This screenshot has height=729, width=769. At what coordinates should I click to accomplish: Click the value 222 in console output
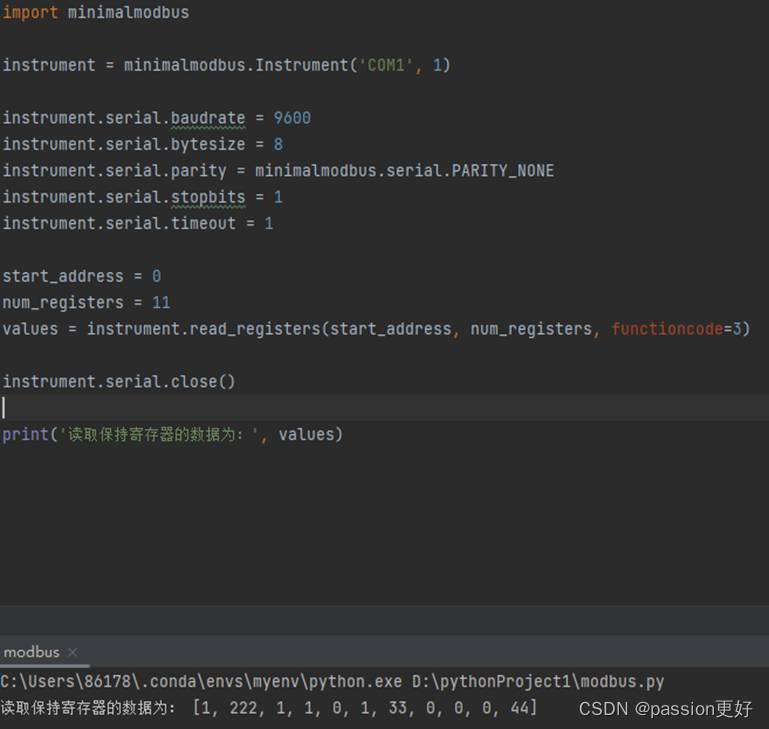click(243, 708)
